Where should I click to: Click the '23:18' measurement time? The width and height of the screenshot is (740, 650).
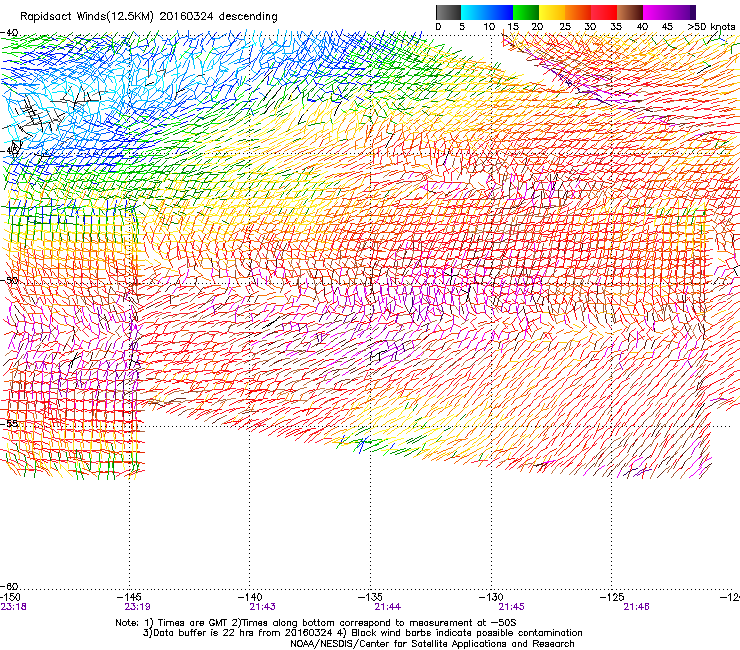(x=13, y=607)
